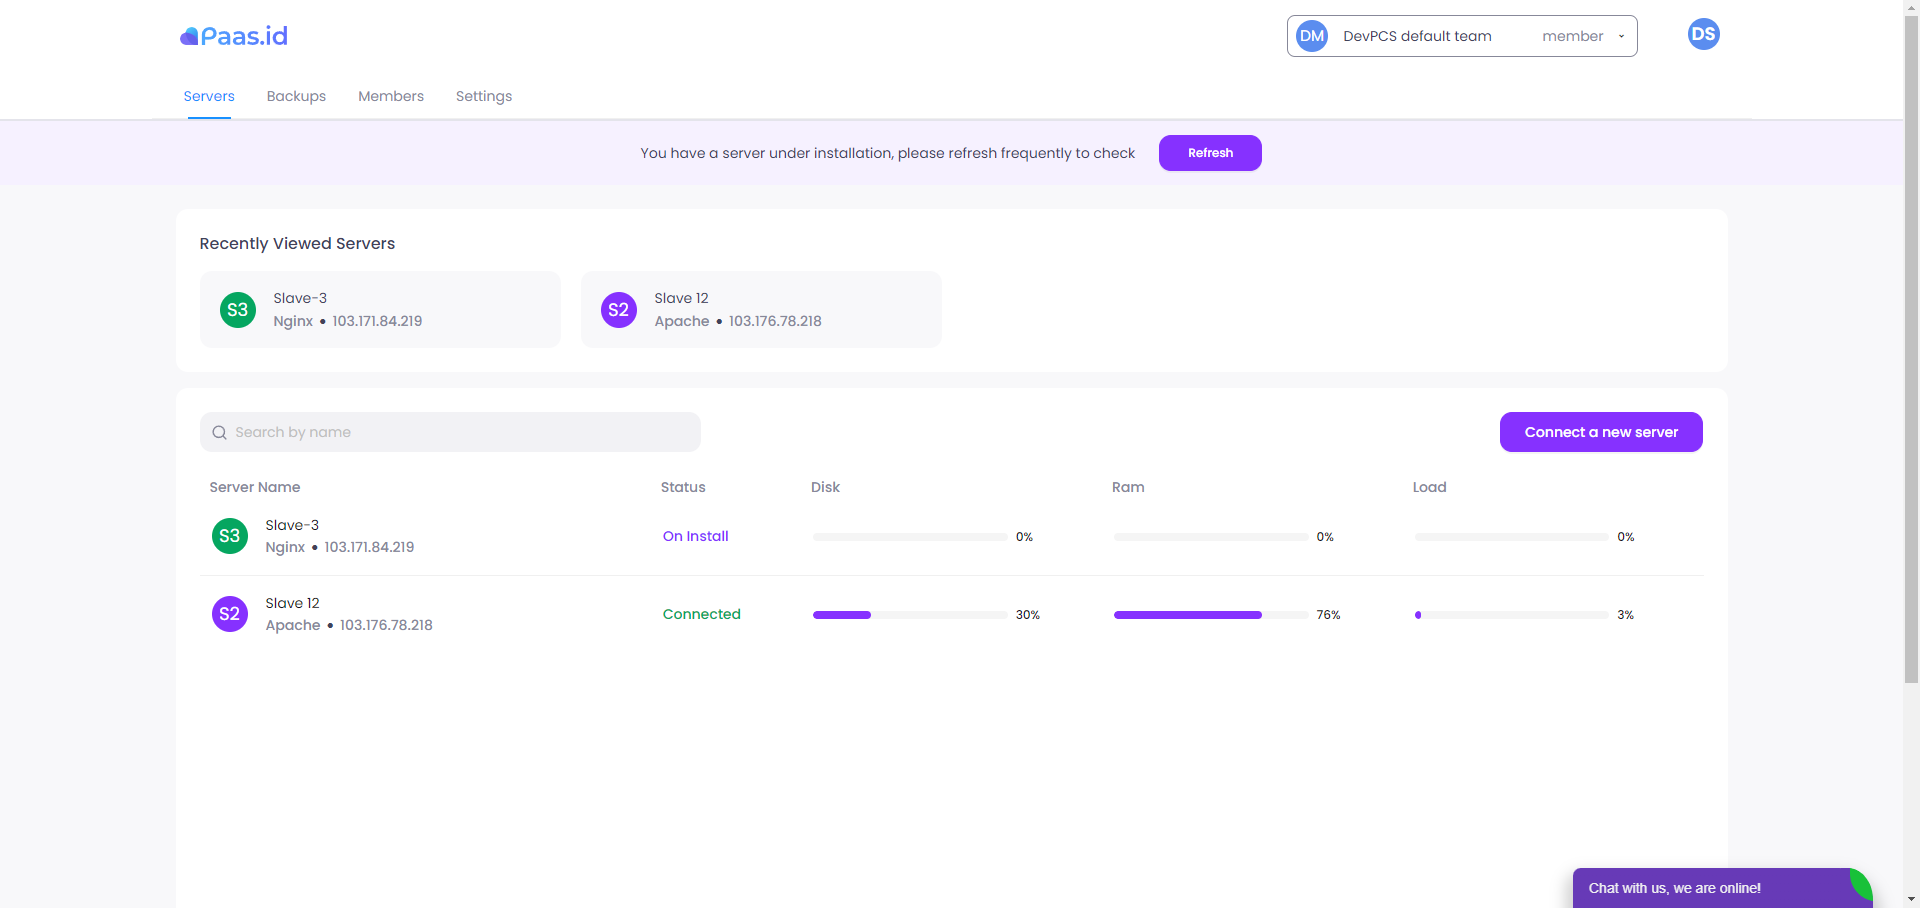The image size is (1920, 908).
Task: Click the Search by name field
Action: point(450,432)
